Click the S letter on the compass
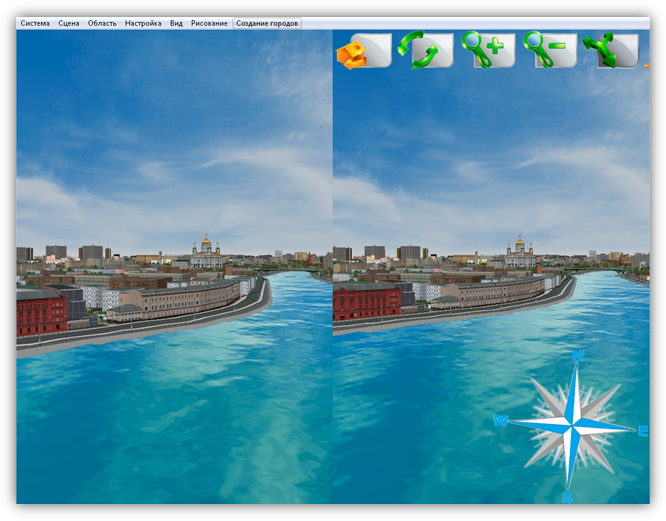This screenshot has height=521, width=666. (x=567, y=497)
